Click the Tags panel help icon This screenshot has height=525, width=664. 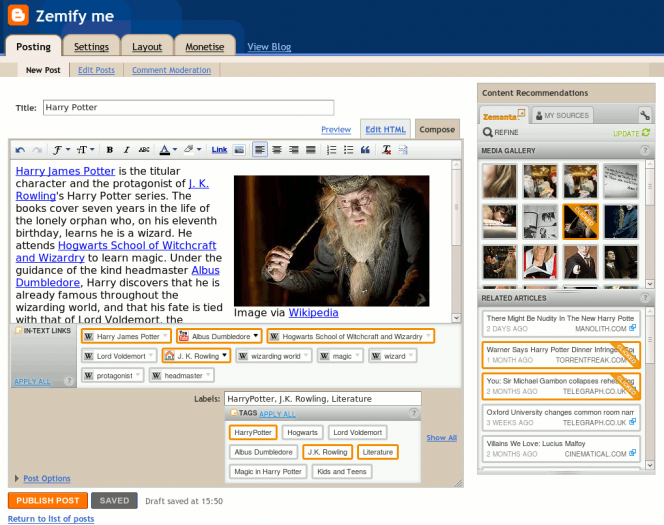(414, 413)
